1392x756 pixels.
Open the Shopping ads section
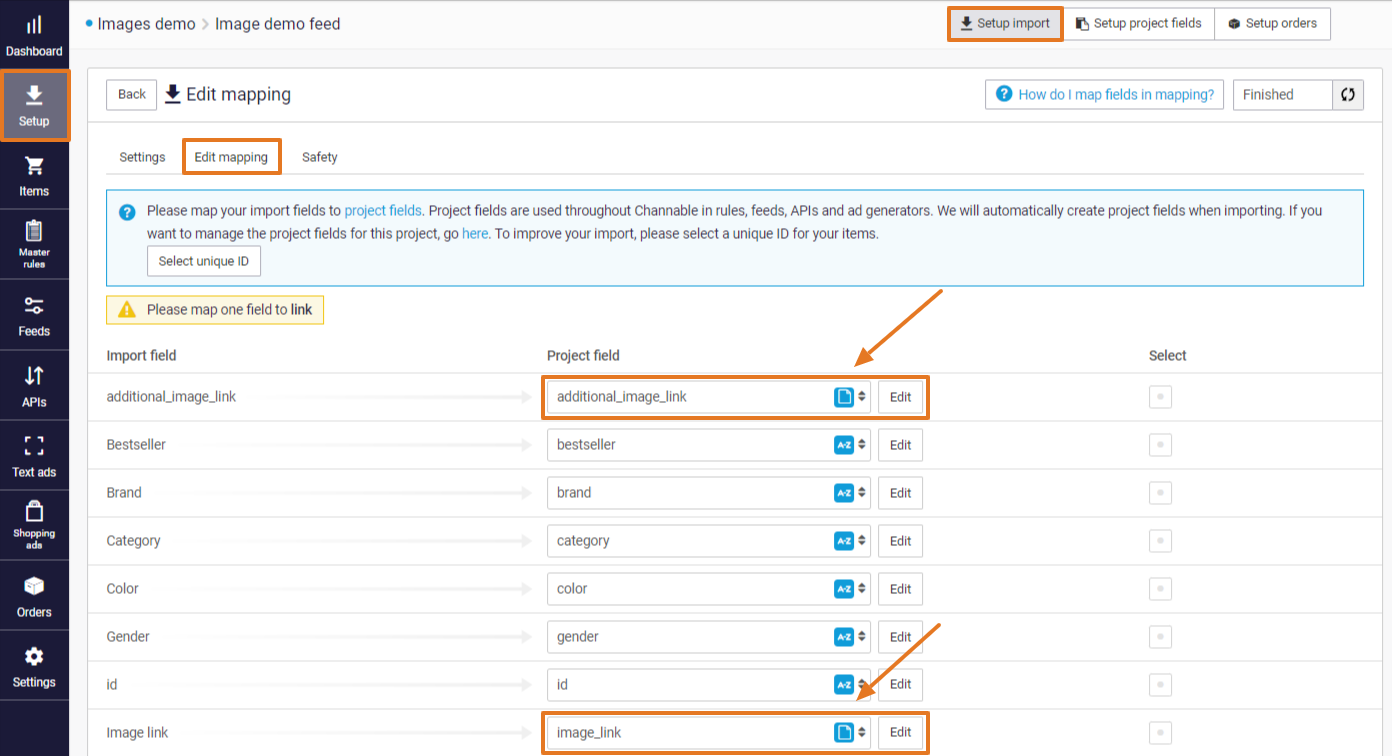(x=34, y=524)
